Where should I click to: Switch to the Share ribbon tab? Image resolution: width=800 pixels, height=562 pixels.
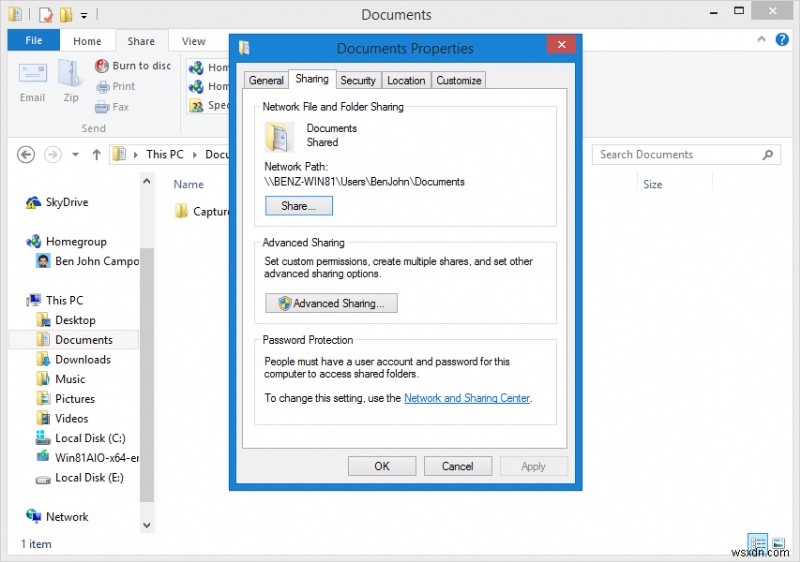(141, 41)
